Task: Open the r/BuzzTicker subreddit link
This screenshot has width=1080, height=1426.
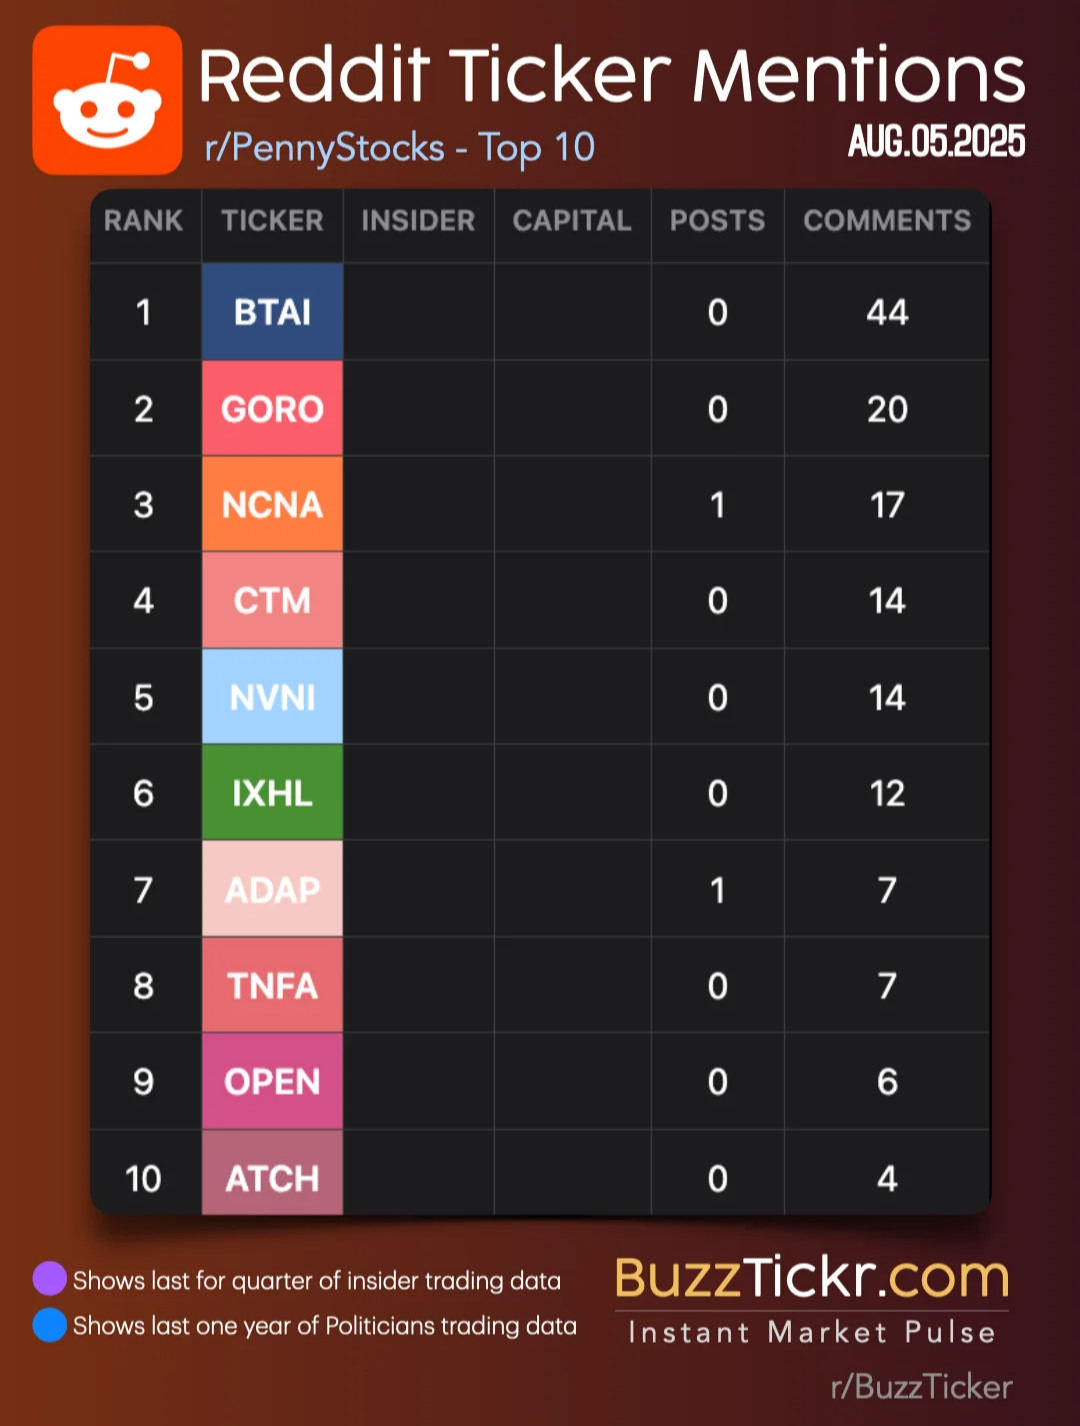Action: 921,1386
